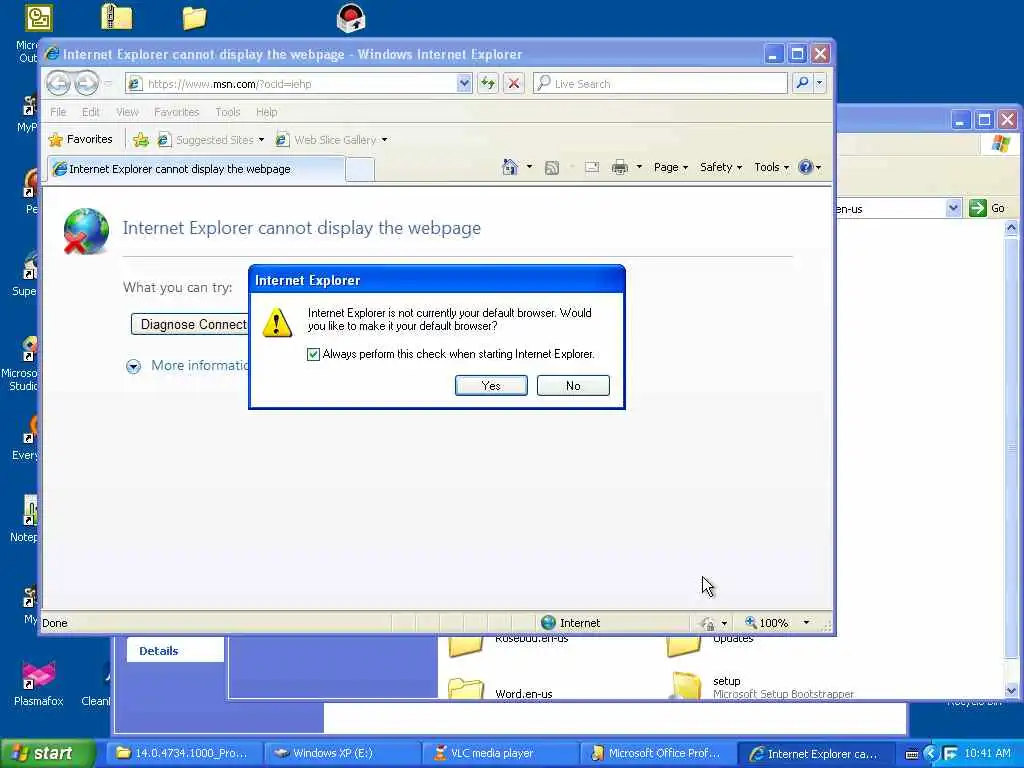Expand the Print options dropdown arrow
Screen dimensions: 1024x768
coord(639,167)
